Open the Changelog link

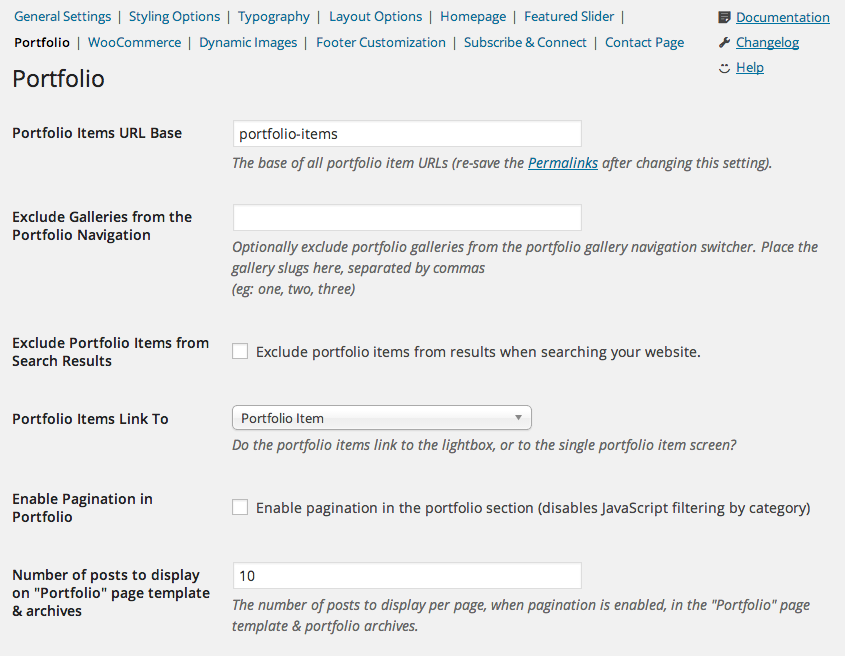[x=767, y=42]
